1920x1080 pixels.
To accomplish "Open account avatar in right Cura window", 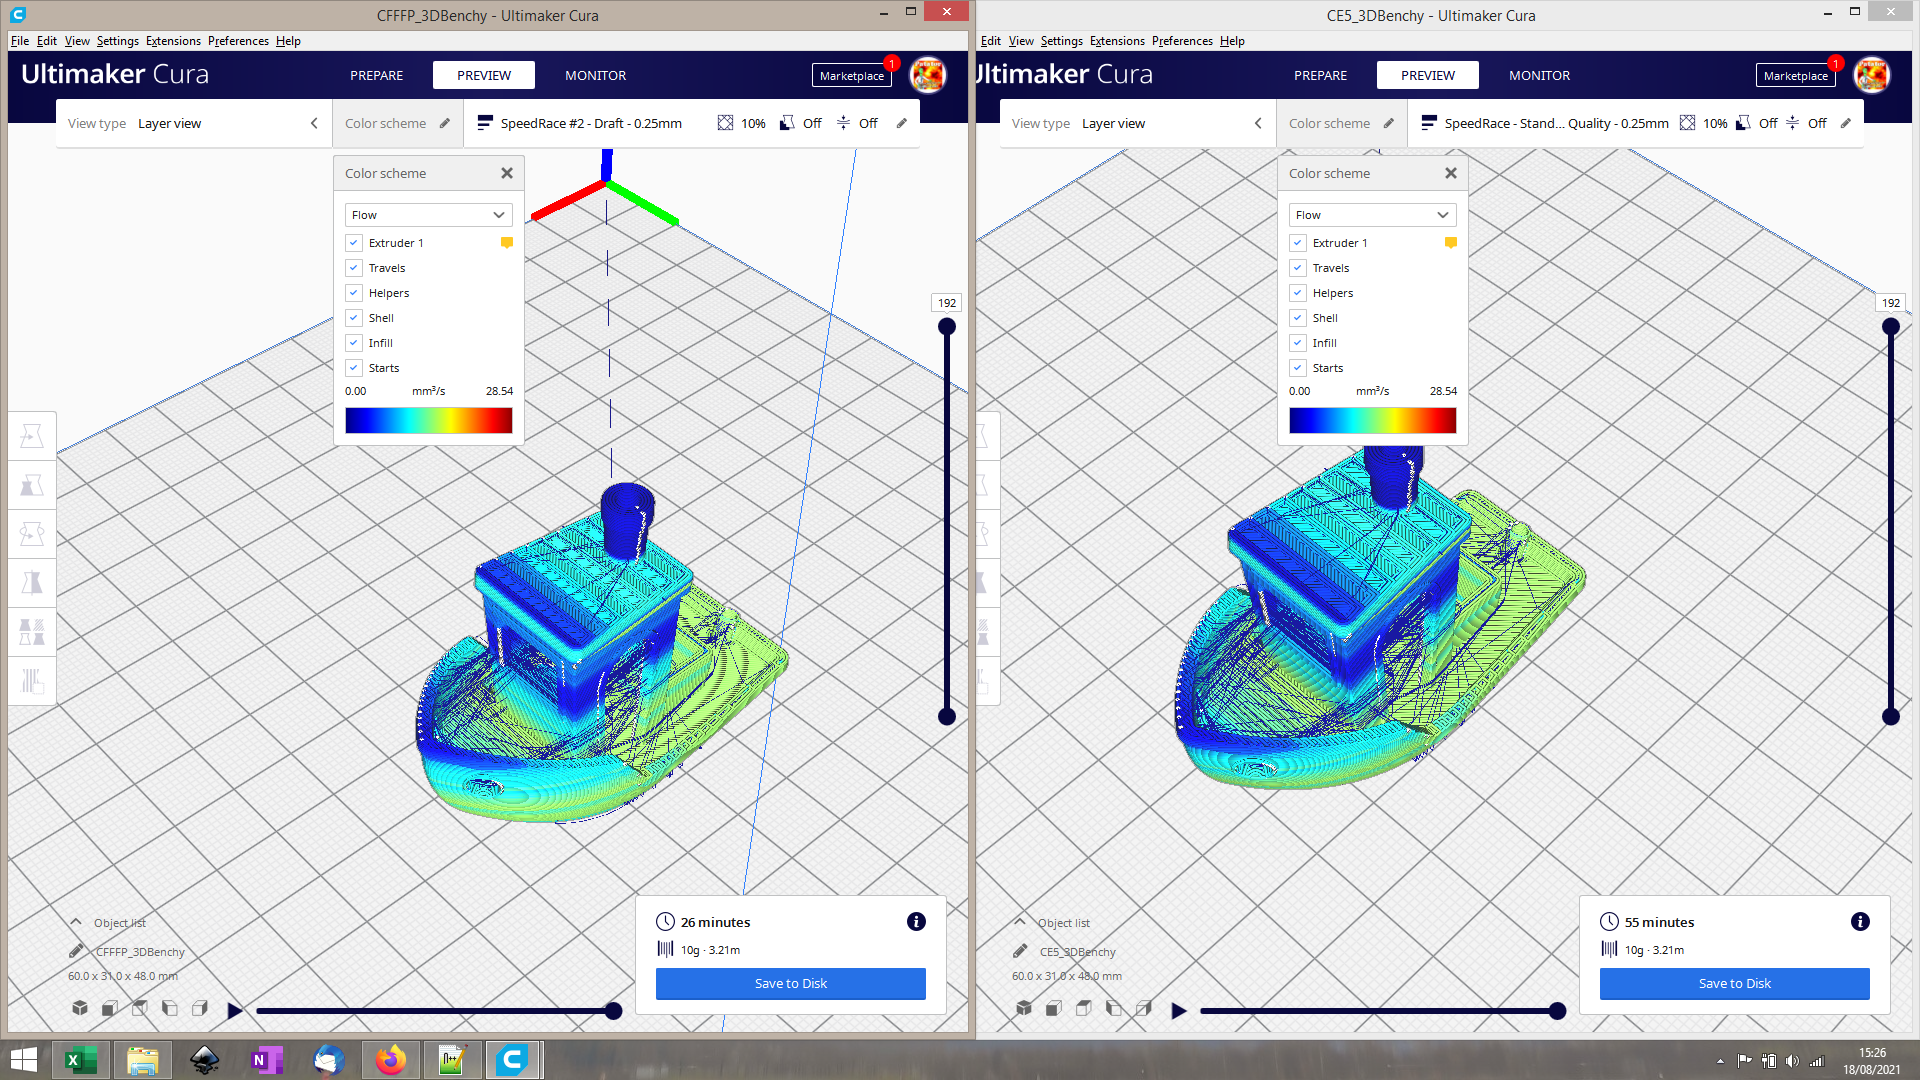I will (1872, 75).
